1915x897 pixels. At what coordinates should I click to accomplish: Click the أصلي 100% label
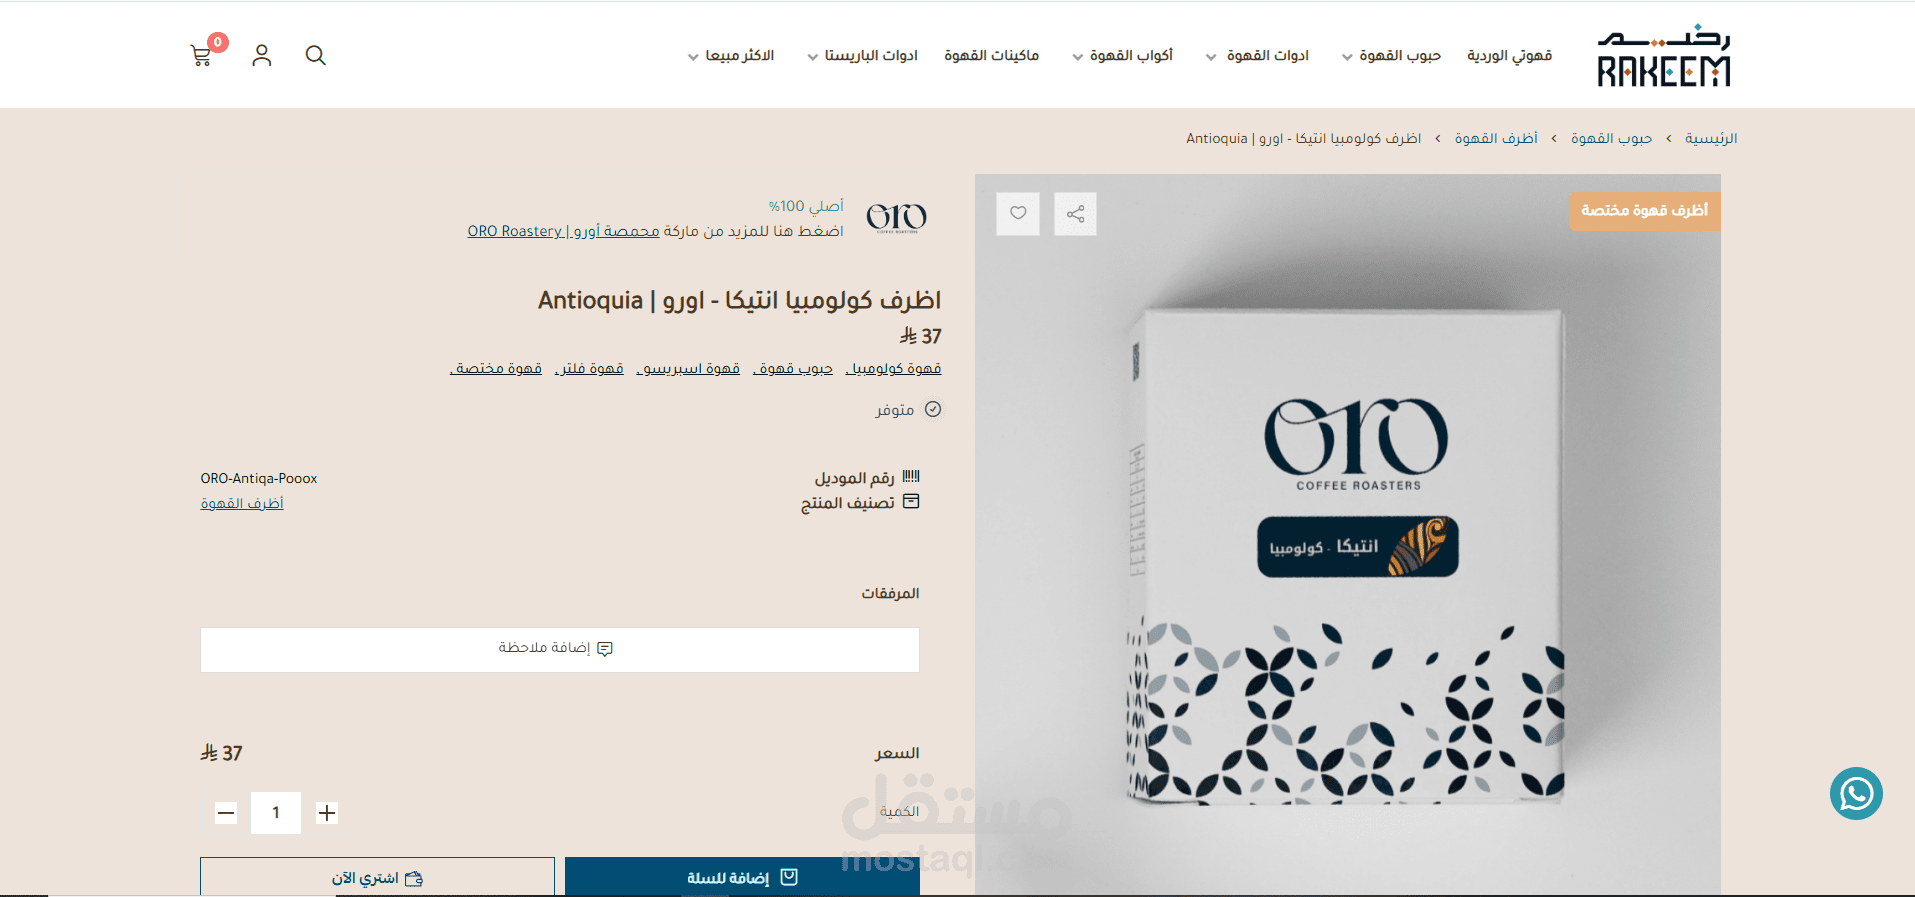(806, 206)
